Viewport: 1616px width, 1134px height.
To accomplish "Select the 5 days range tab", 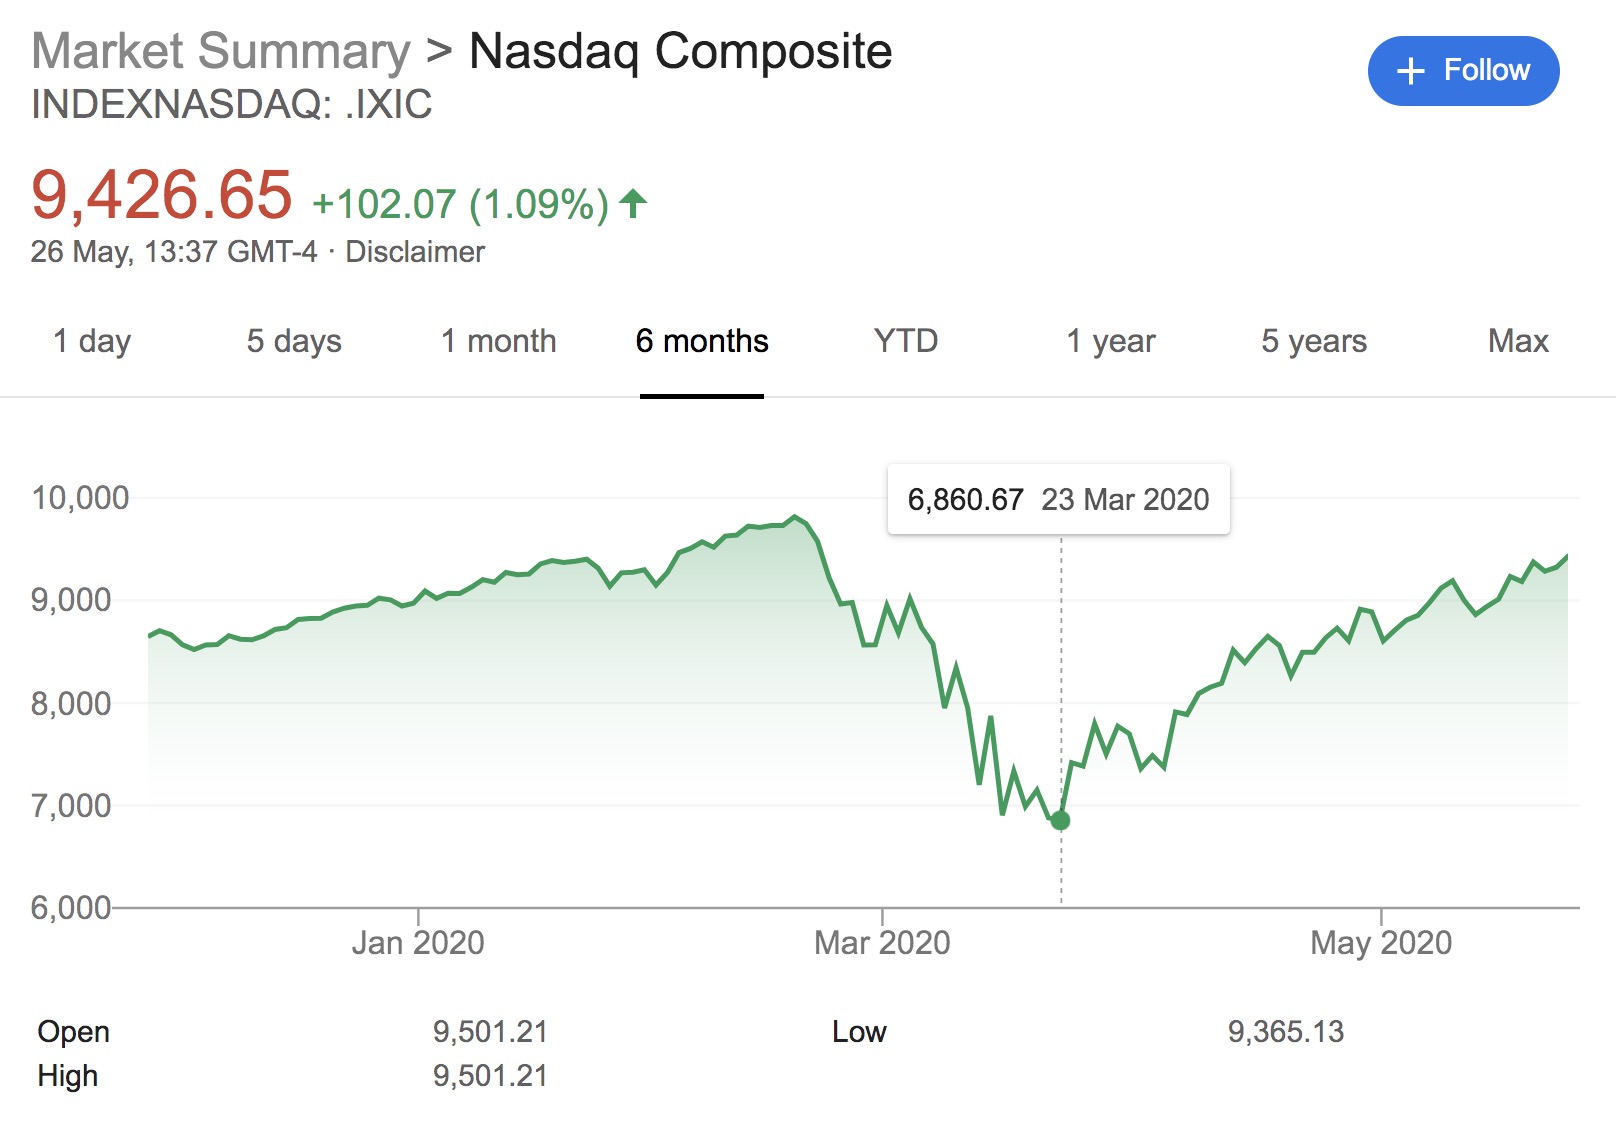I will [294, 341].
